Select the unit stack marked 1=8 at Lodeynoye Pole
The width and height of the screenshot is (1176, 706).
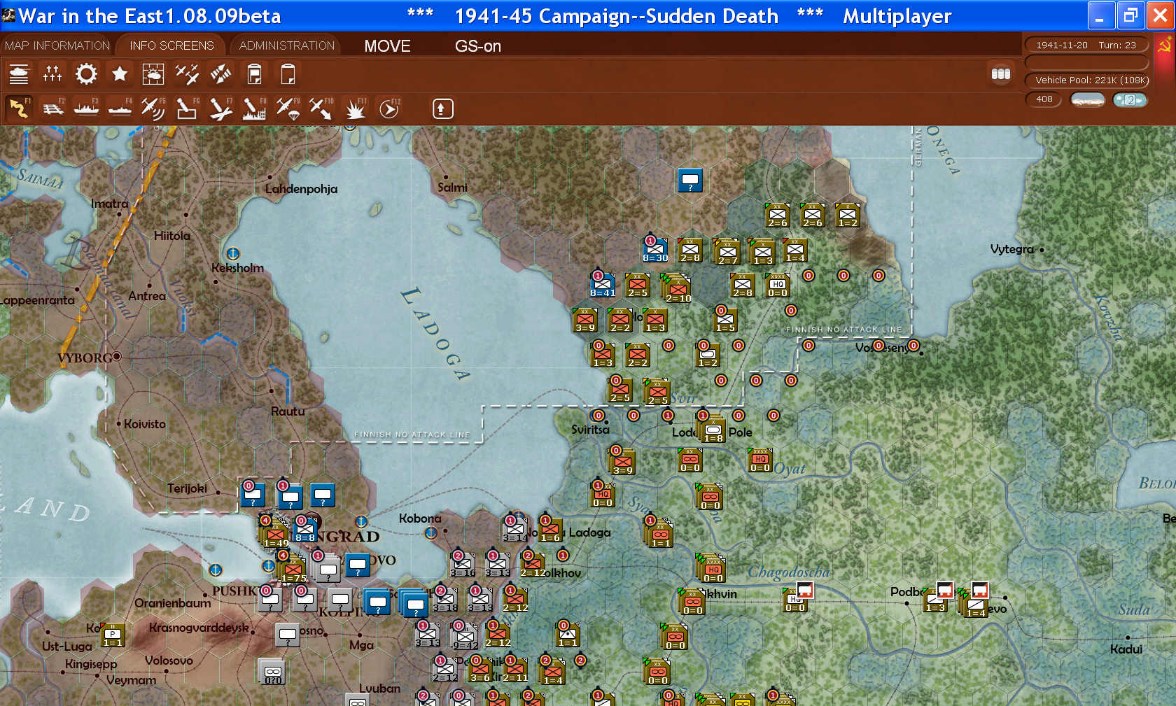point(712,428)
